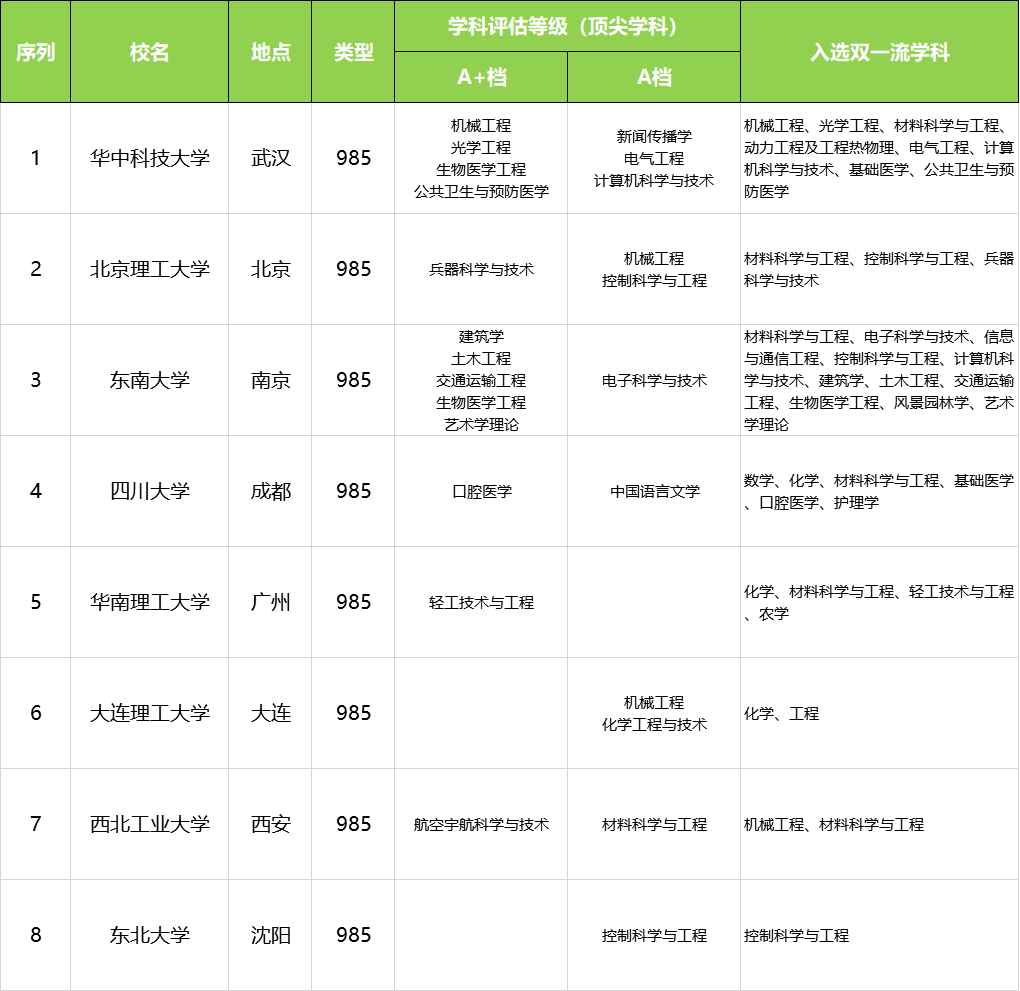Viewport: 1020px width, 991px height.
Task: Select the 兵器科学与技术 A+ cell
Action: pos(481,269)
